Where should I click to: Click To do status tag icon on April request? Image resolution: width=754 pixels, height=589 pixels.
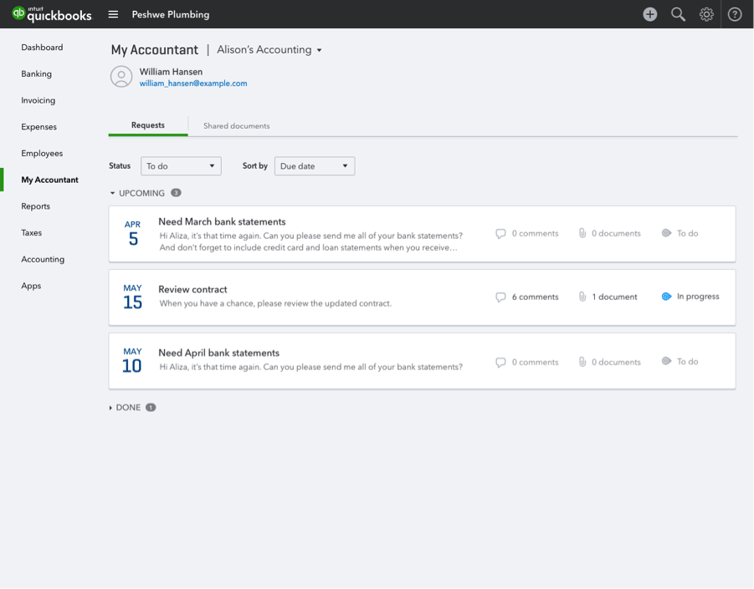pyautogui.click(x=666, y=361)
